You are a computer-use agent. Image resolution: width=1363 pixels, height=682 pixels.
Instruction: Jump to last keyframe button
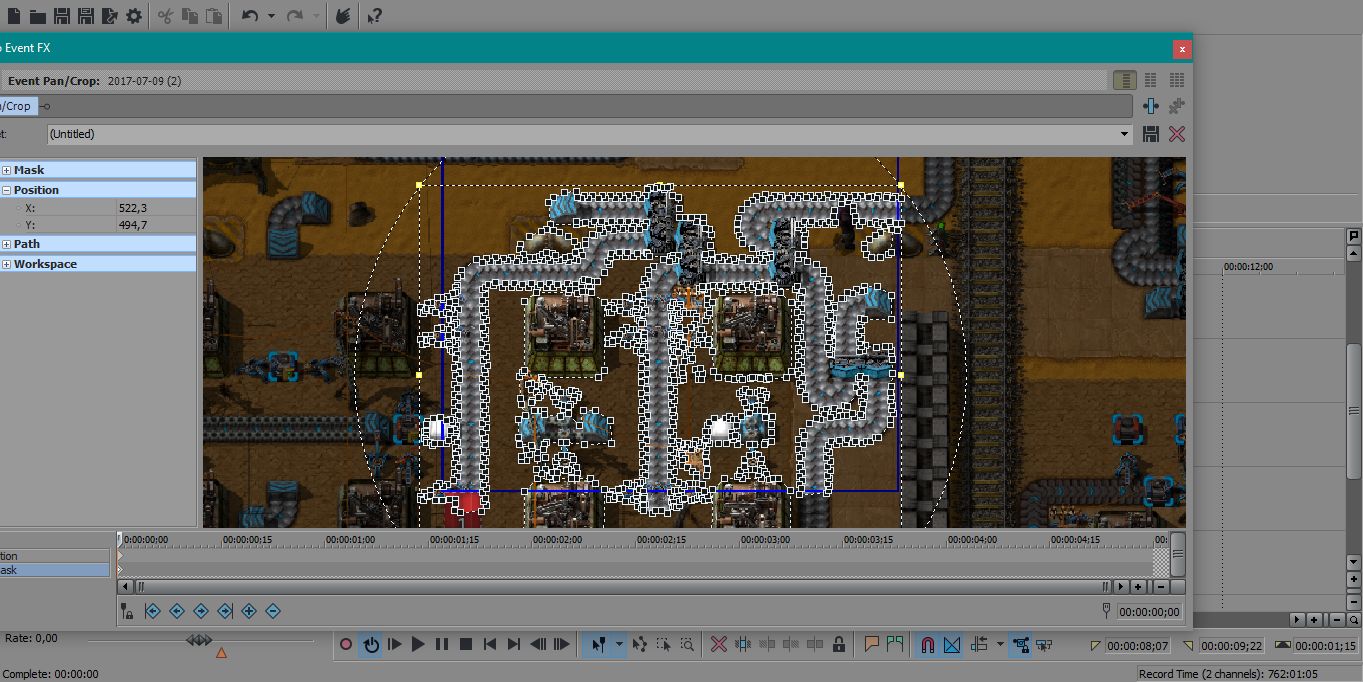tap(225, 610)
